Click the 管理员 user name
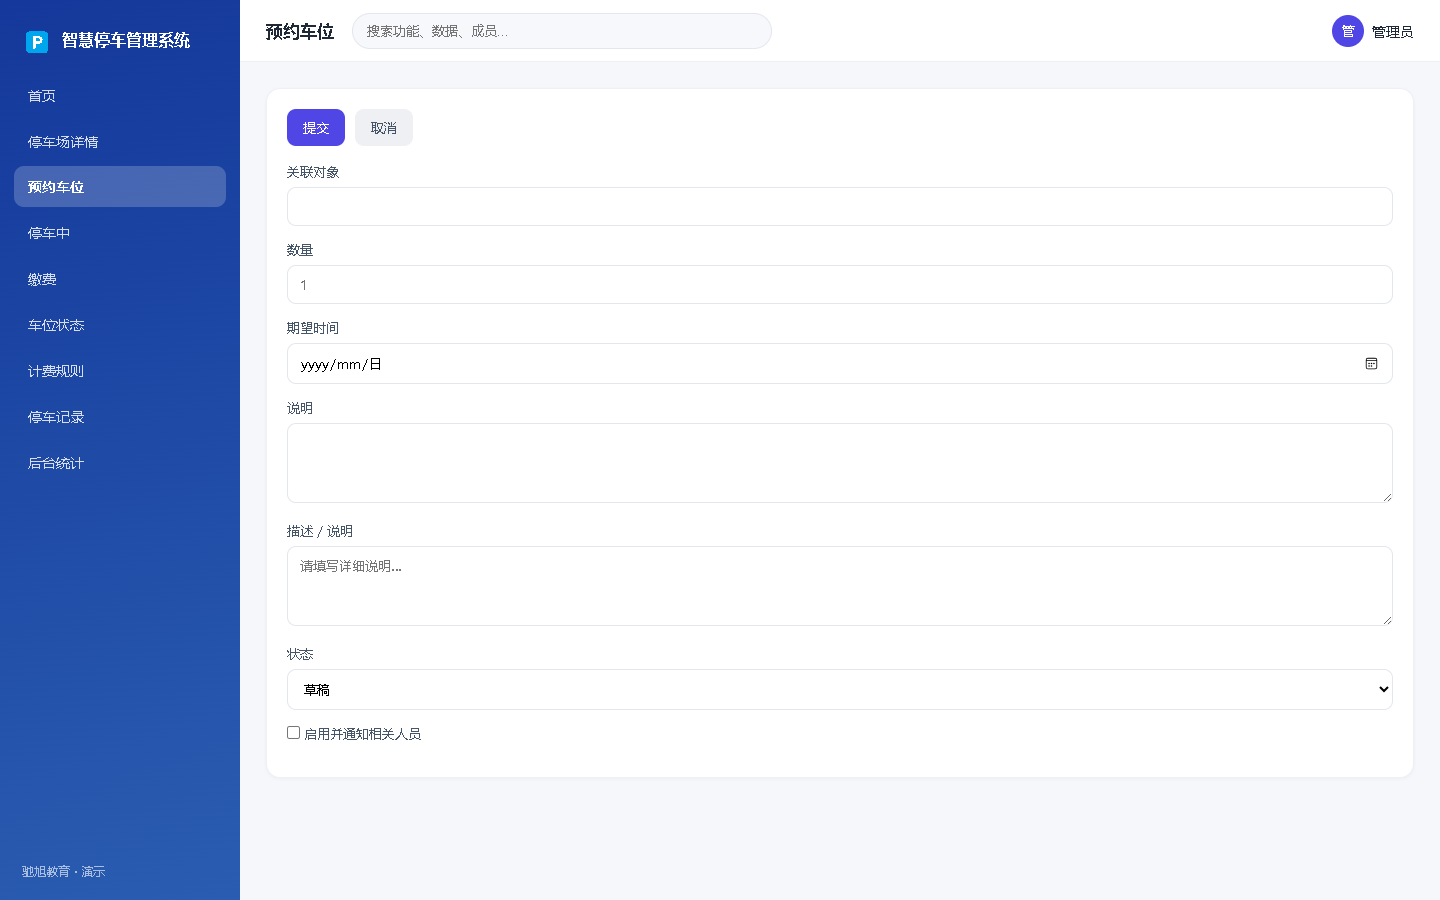Image resolution: width=1440 pixels, height=900 pixels. (x=1392, y=32)
